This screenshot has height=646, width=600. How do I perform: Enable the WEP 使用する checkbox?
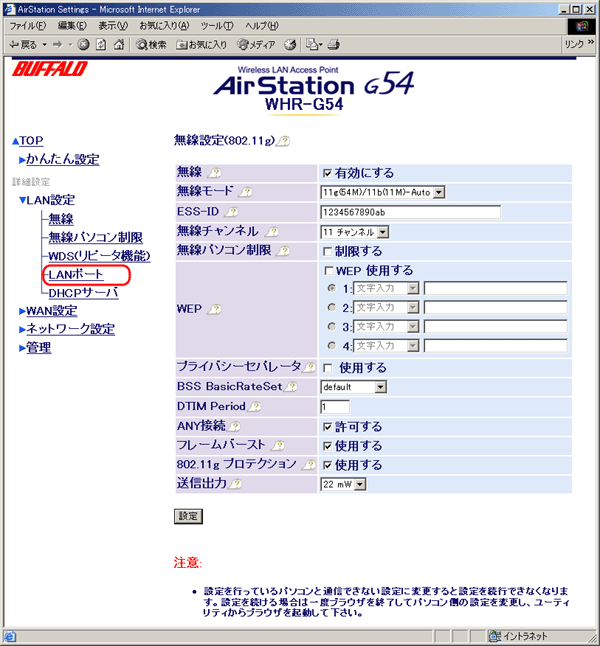[x=329, y=271]
